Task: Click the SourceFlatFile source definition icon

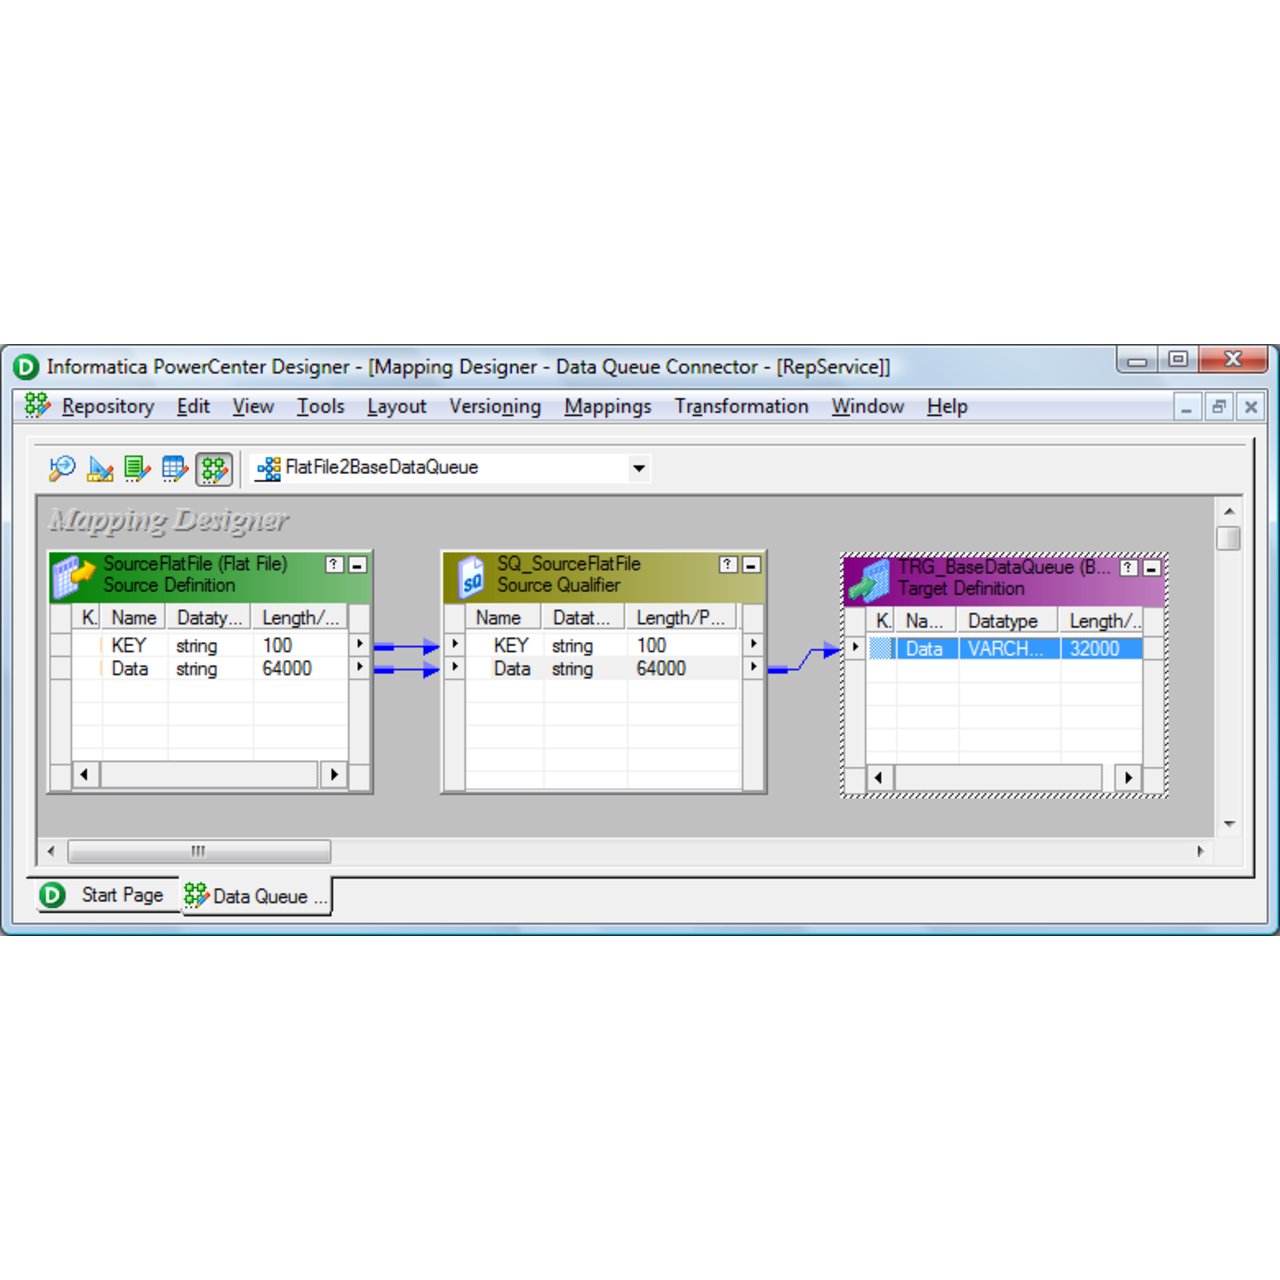Action: (x=72, y=574)
